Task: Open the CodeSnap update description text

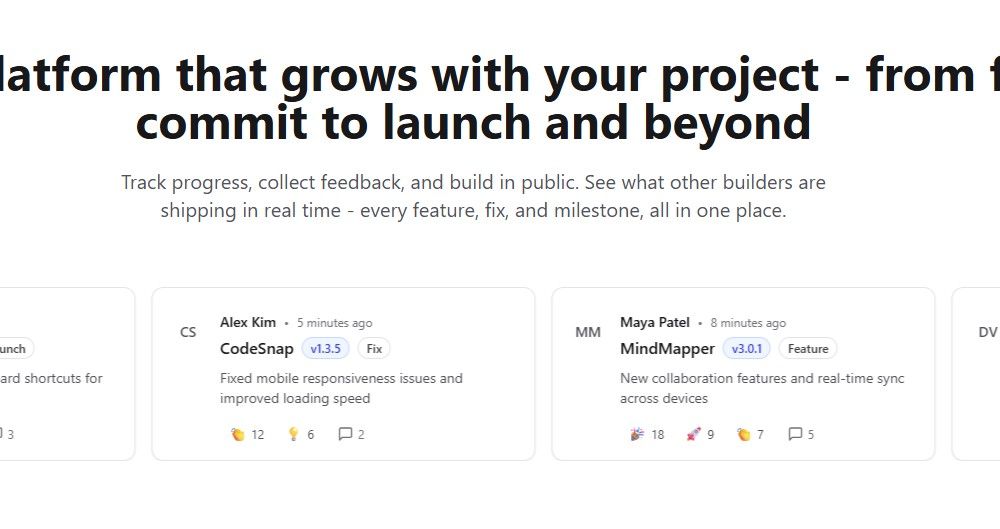Action: tap(341, 388)
